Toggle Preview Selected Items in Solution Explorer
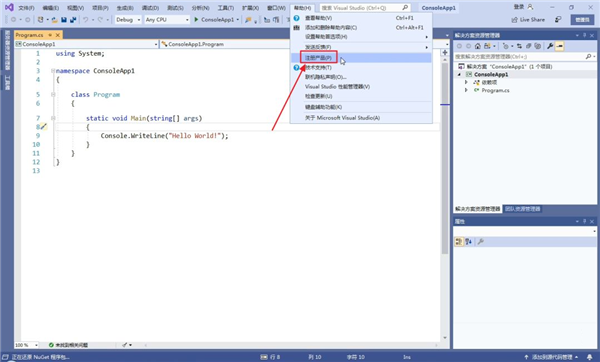 [559, 46]
